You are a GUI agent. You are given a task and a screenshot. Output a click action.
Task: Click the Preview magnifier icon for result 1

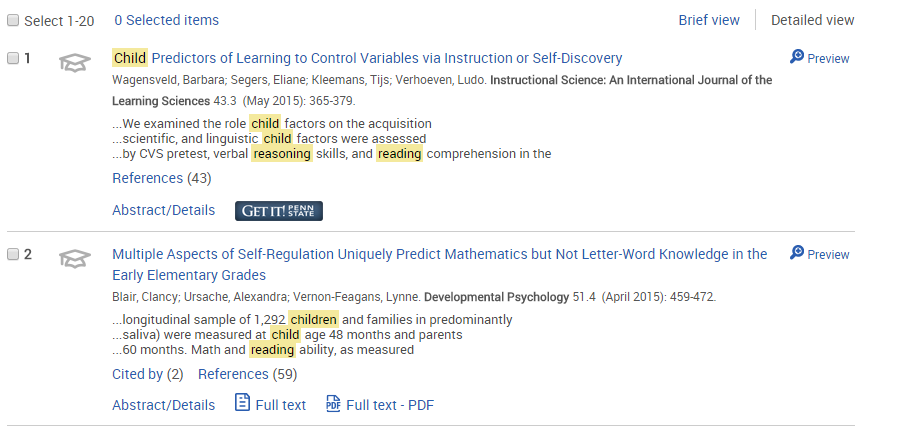tap(797, 57)
